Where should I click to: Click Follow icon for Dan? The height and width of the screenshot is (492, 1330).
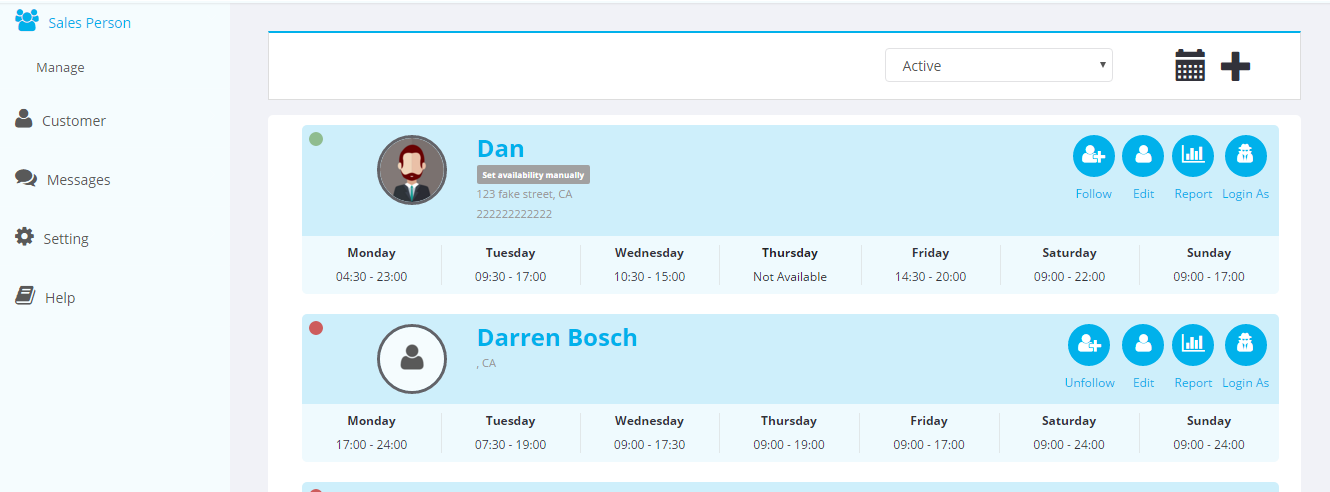point(1093,156)
